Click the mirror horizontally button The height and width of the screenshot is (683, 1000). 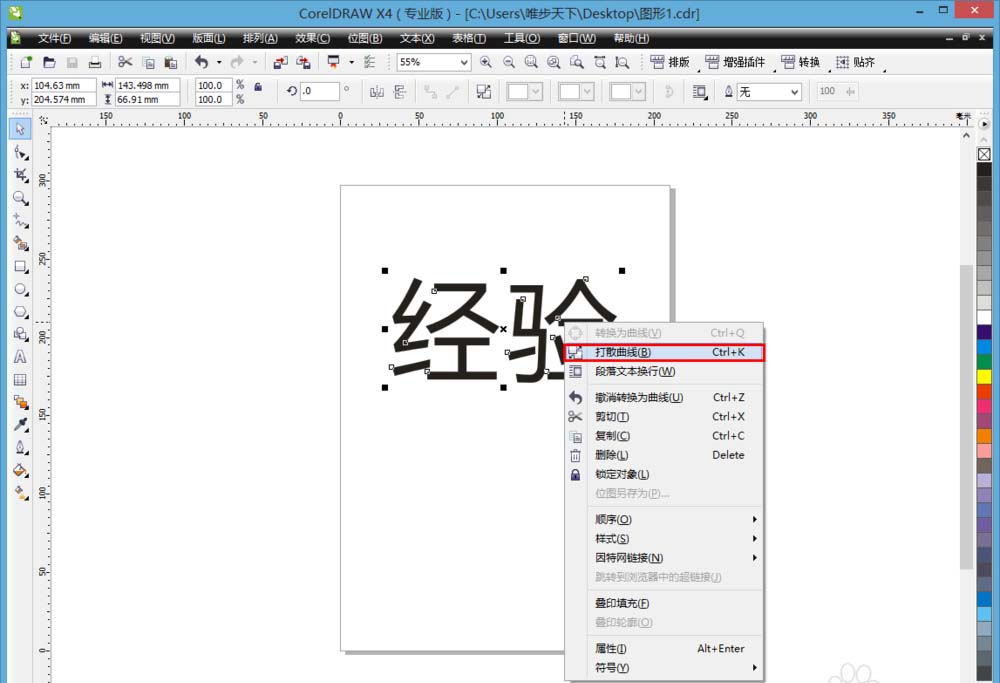[377, 92]
